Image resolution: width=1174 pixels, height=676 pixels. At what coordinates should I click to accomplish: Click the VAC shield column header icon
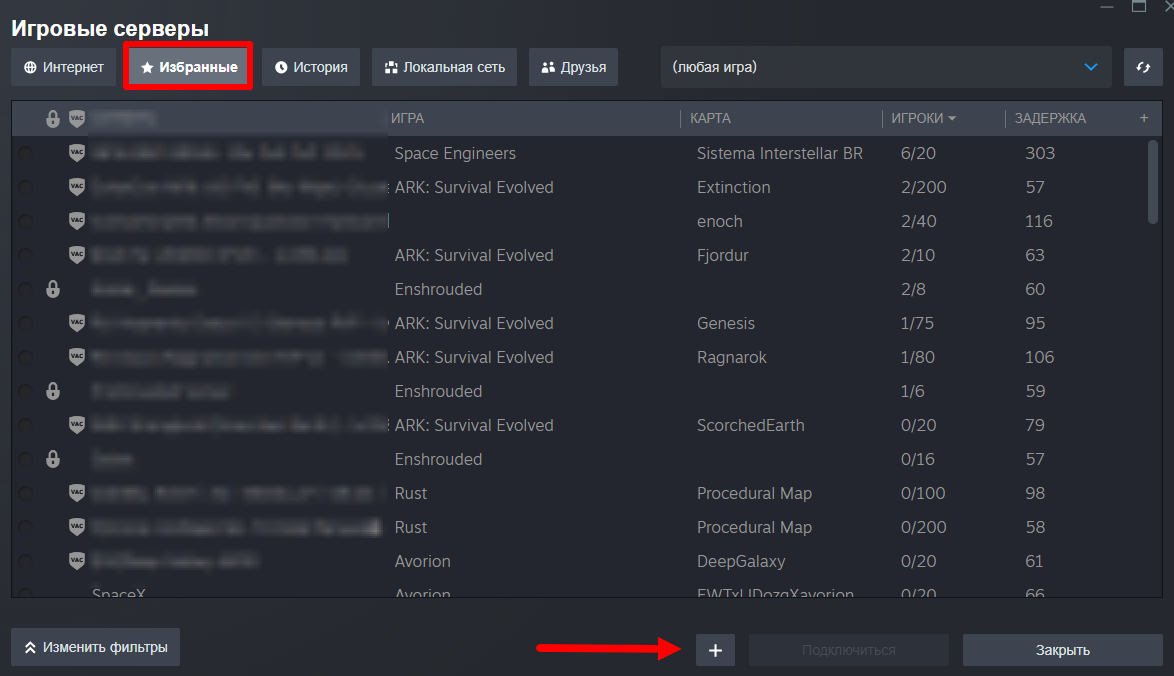click(x=76, y=118)
